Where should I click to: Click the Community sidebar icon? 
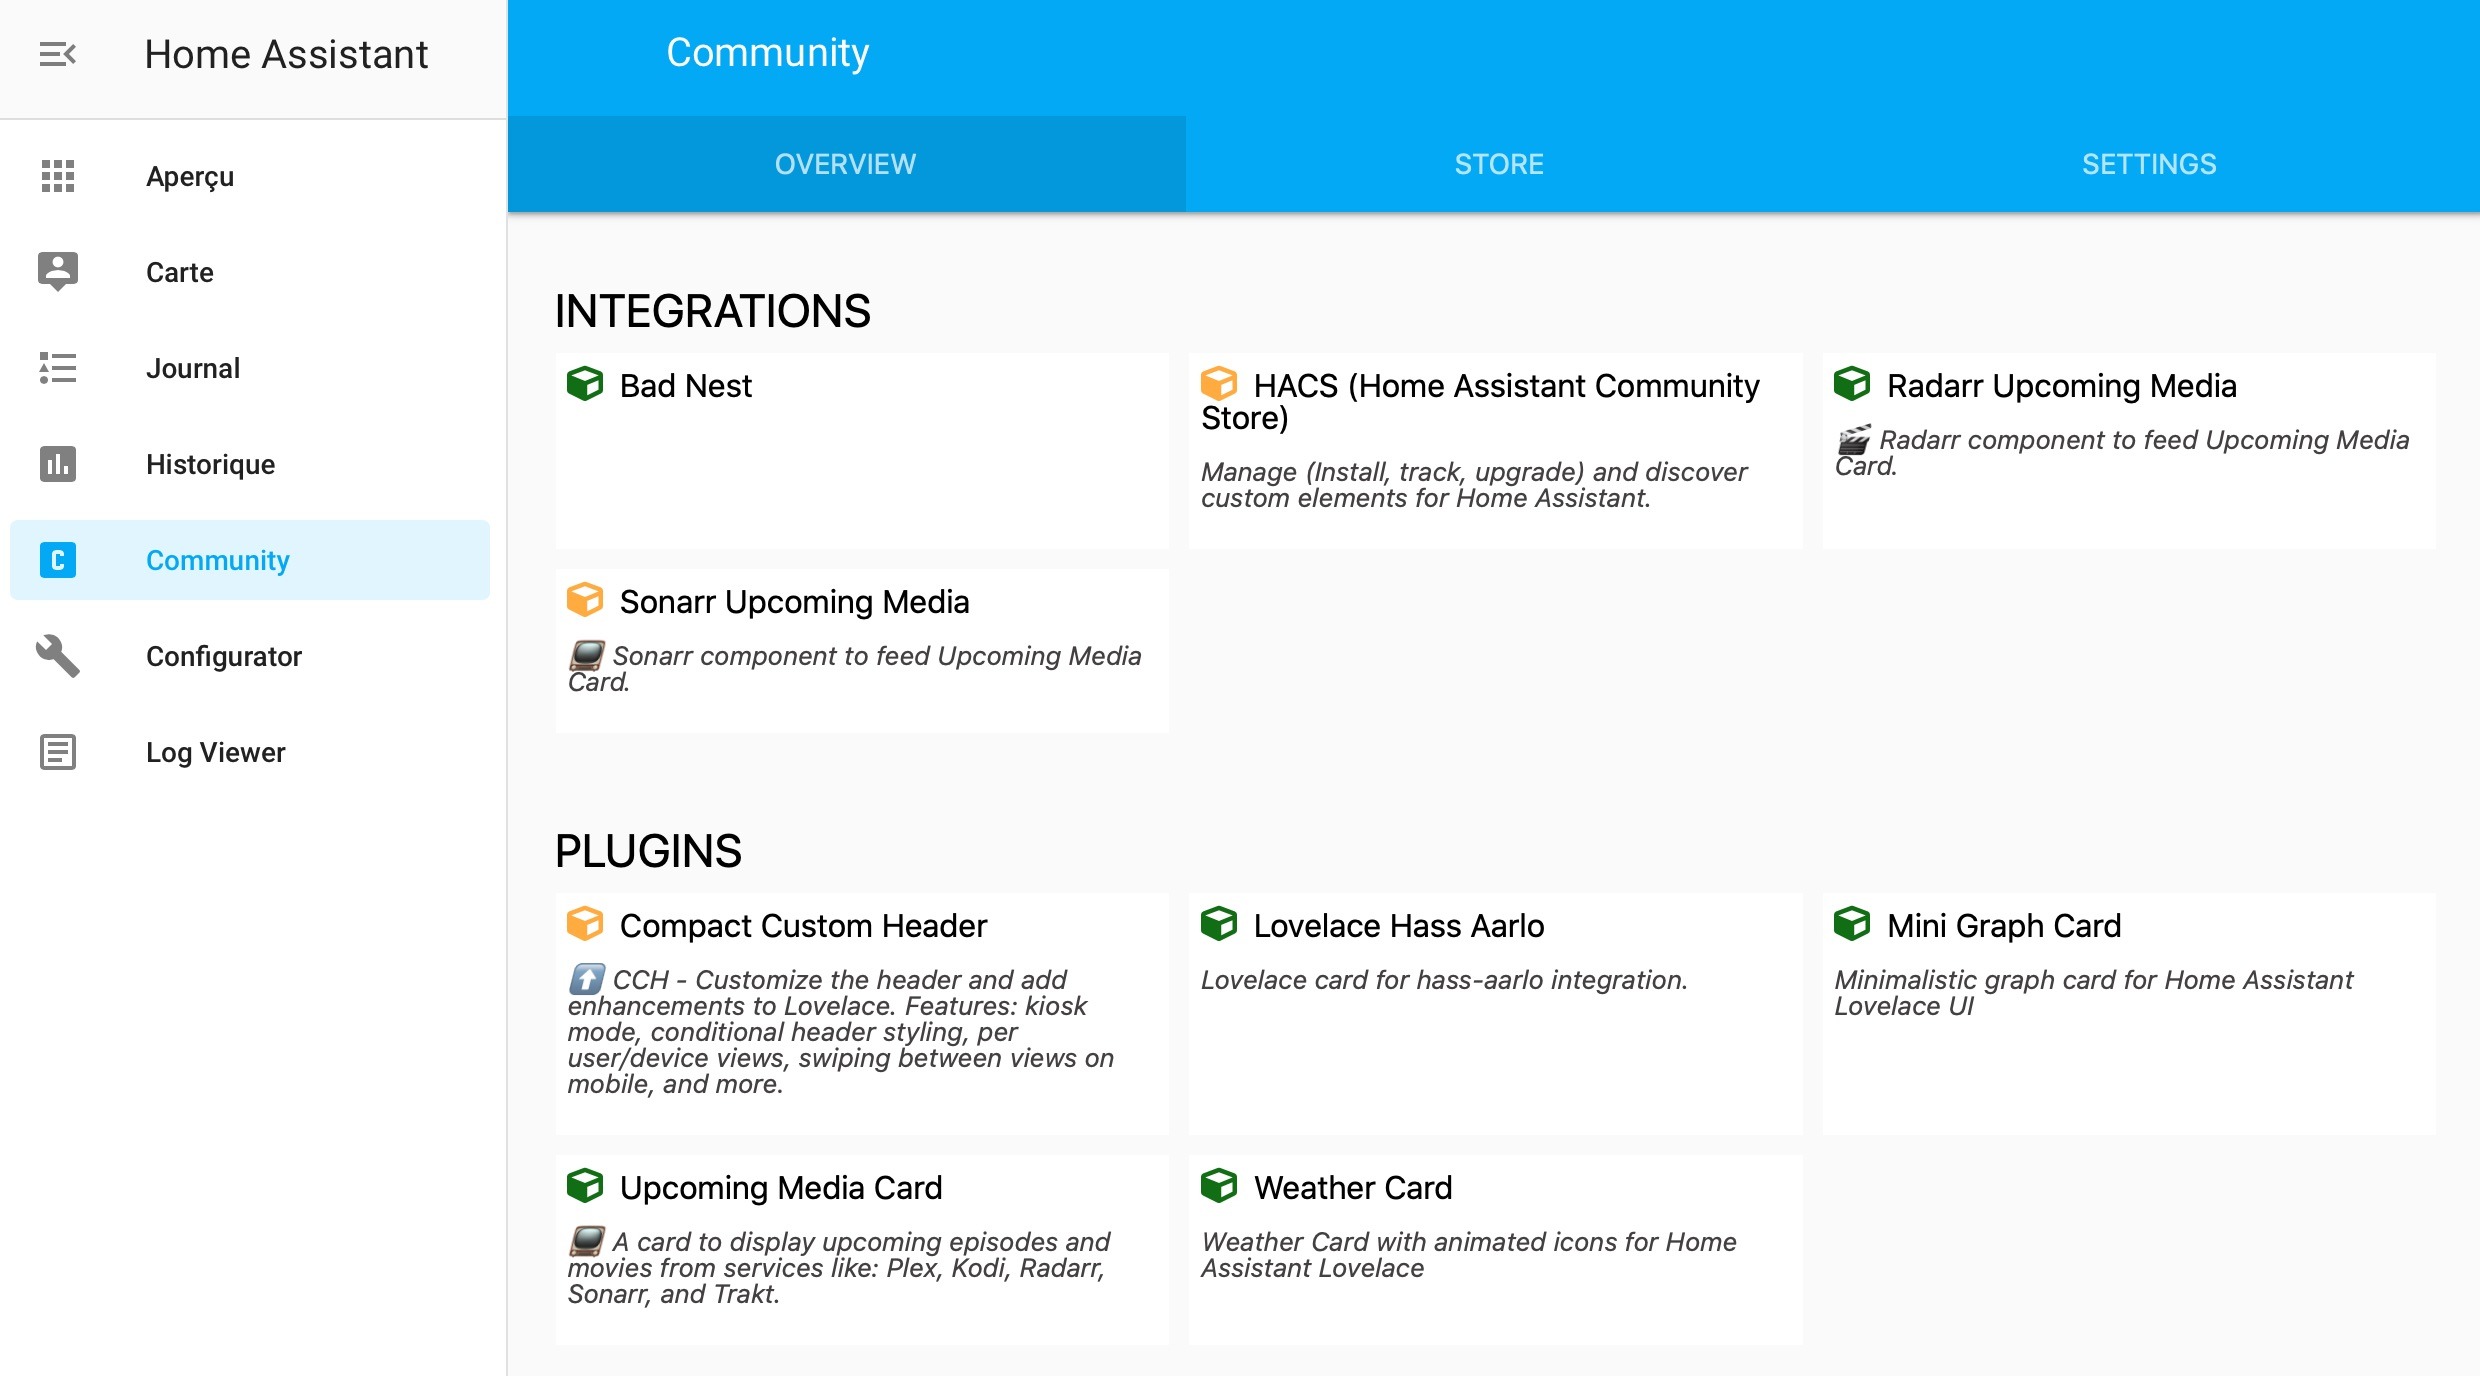point(57,560)
